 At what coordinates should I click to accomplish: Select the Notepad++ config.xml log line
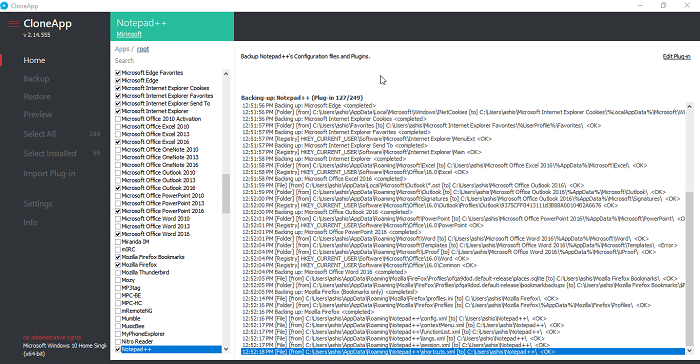point(394,318)
